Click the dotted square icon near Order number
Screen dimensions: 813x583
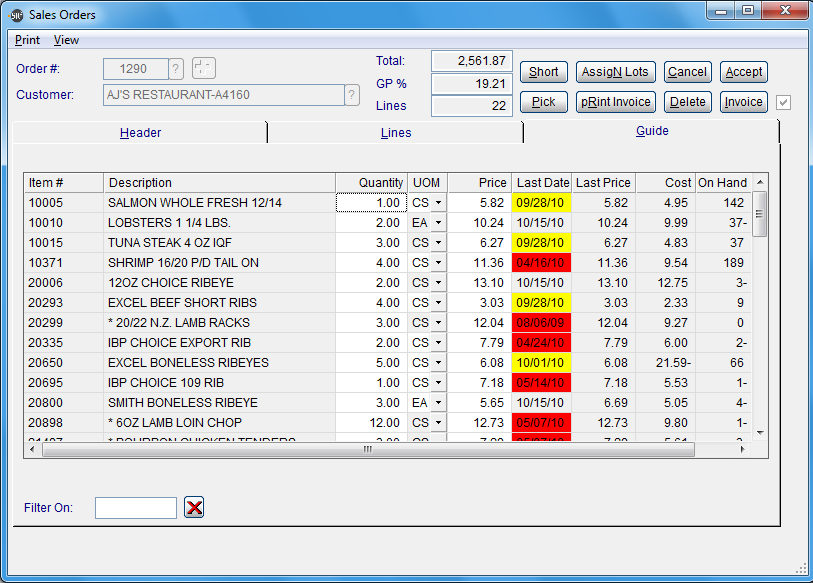click(x=203, y=69)
